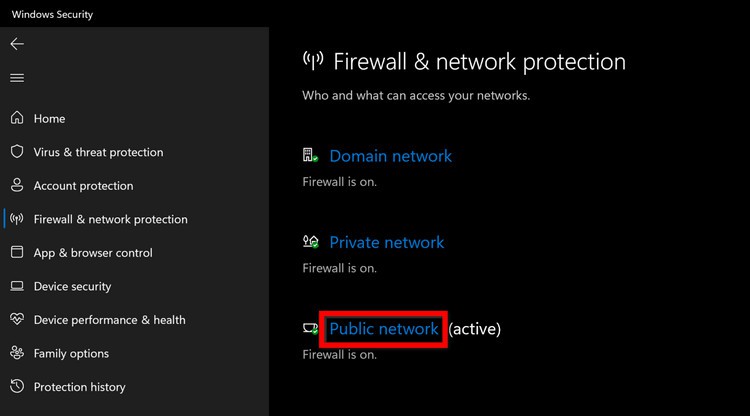The width and height of the screenshot is (750, 416).
Task: Click the Device security laptop icon
Action: (x=17, y=286)
